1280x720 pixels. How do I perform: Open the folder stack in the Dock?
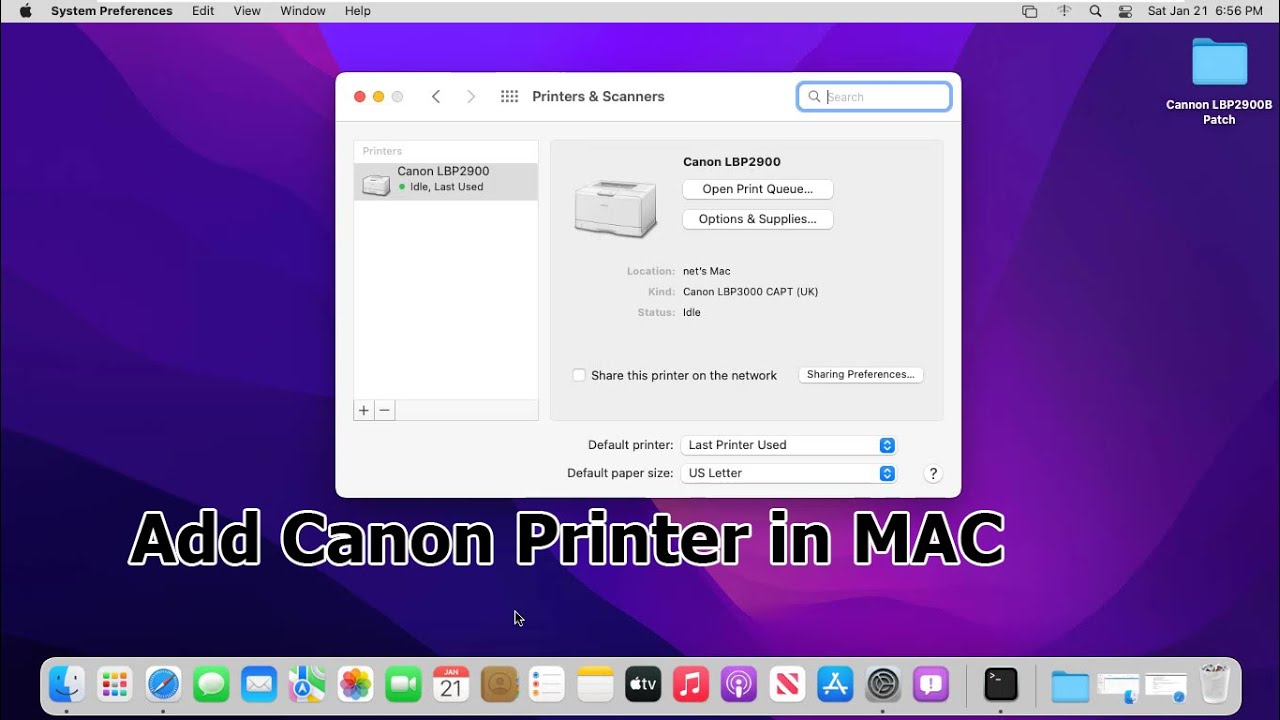(x=1070, y=686)
